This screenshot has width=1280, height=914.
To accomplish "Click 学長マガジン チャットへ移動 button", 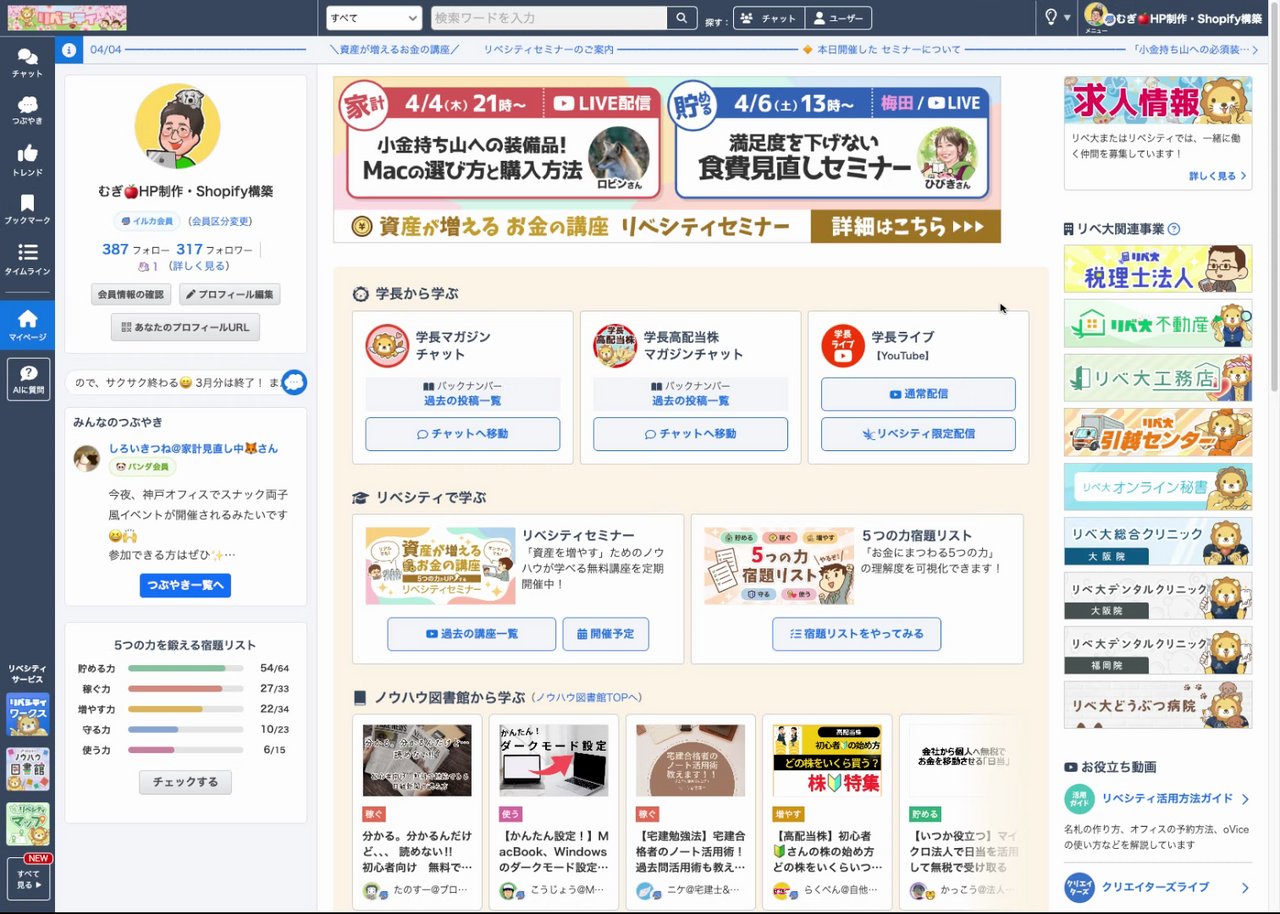I will click(462, 434).
